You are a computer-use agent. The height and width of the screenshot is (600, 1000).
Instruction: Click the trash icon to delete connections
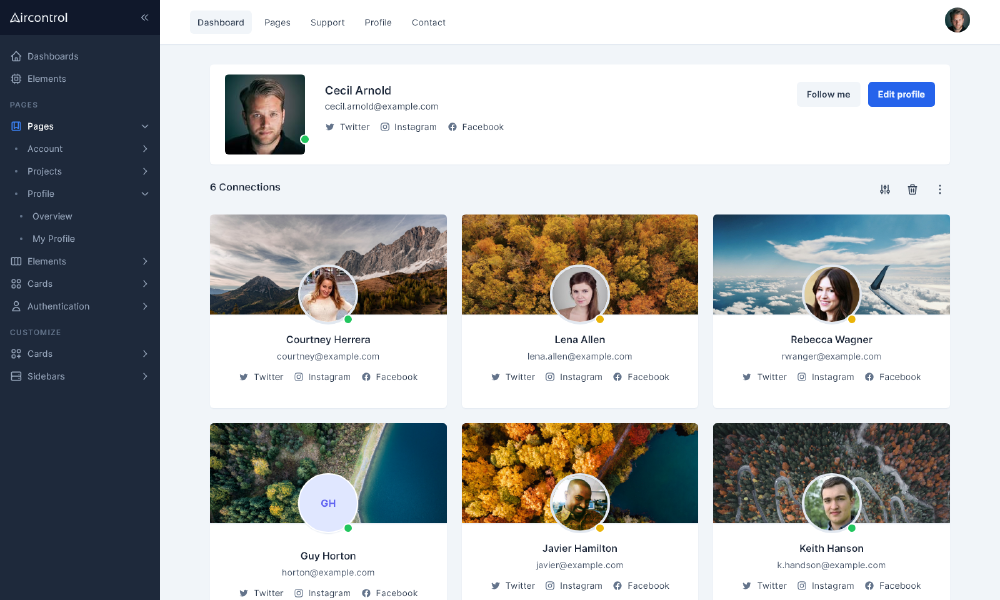point(912,189)
